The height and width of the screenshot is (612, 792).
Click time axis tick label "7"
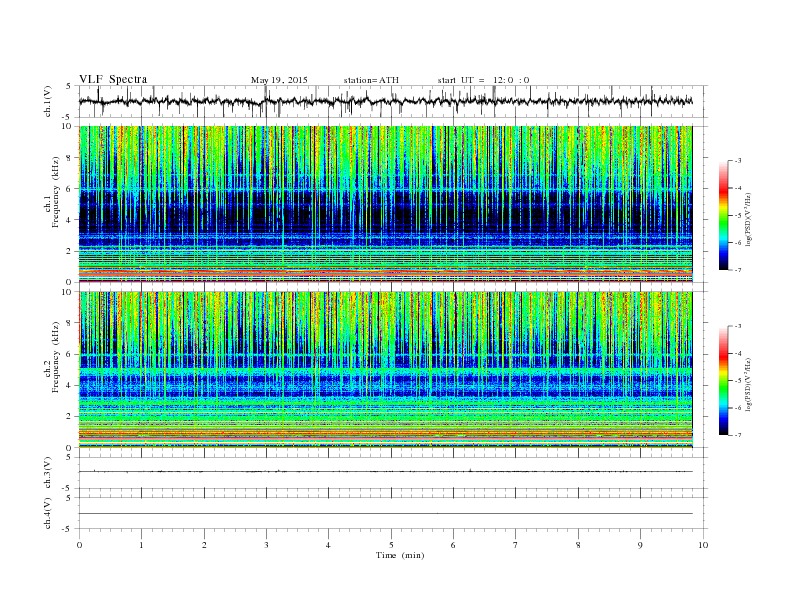tap(516, 545)
